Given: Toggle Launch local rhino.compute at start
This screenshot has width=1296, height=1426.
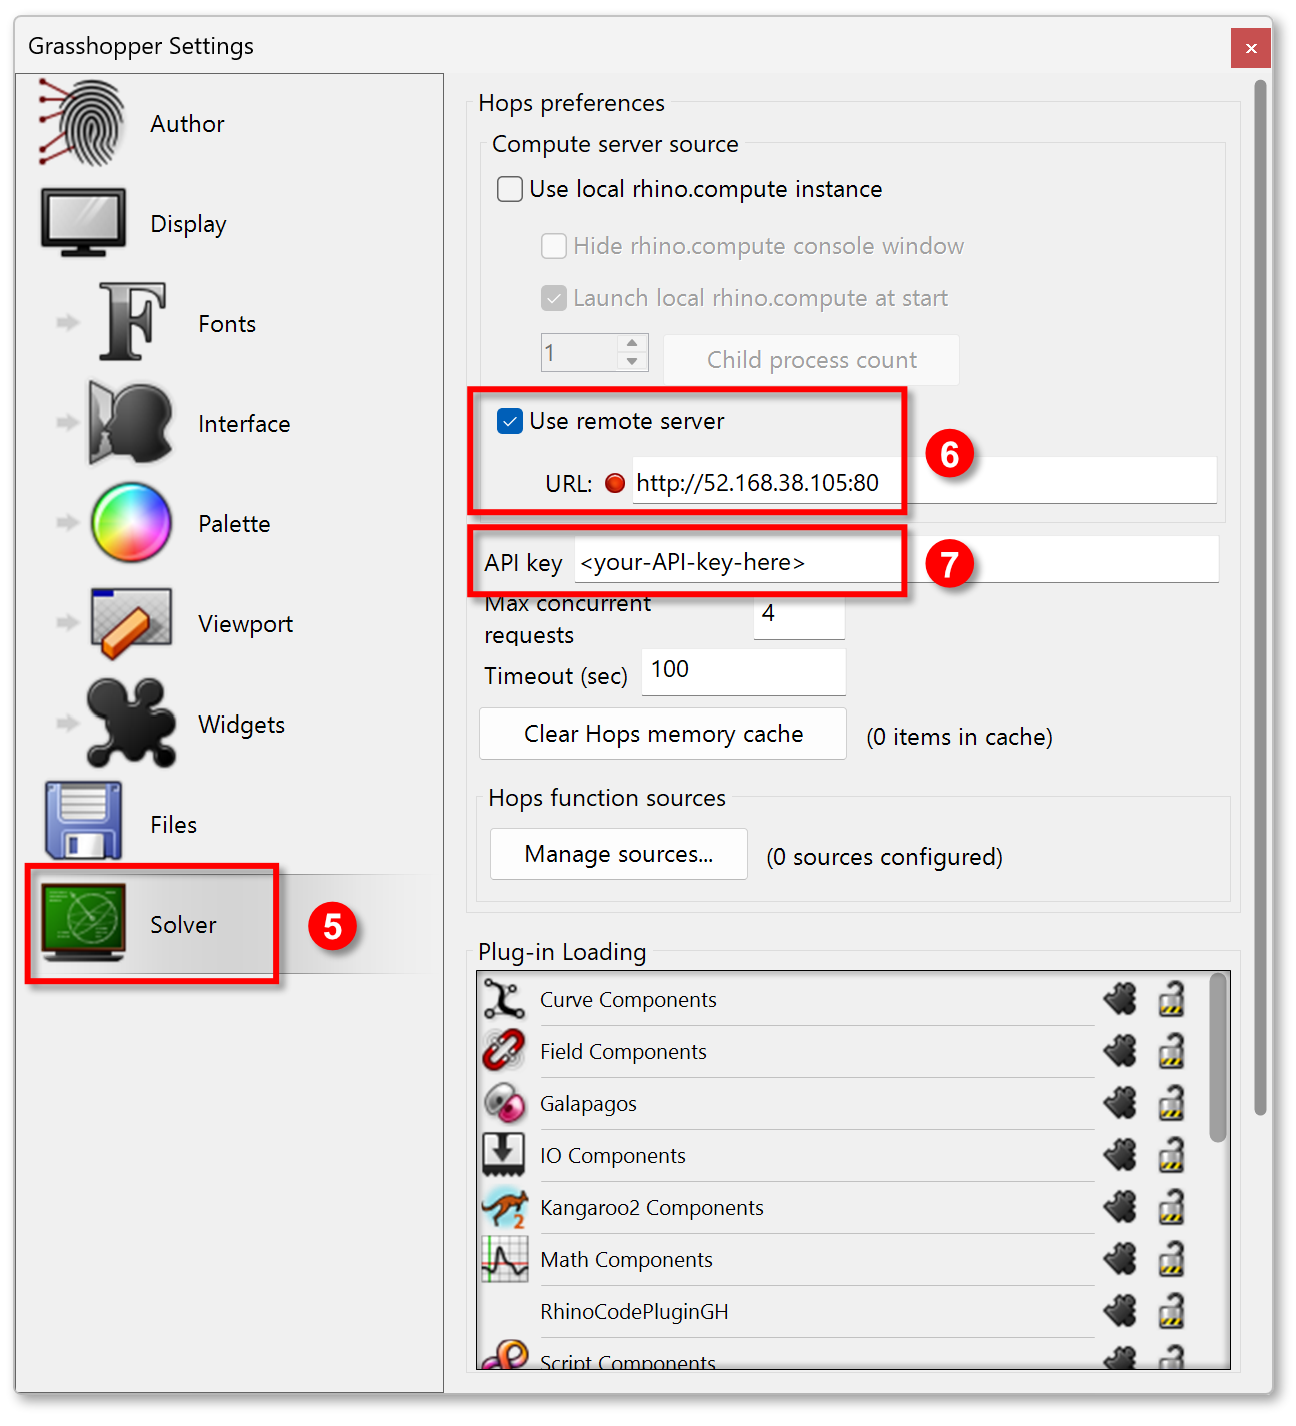Looking at the screenshot, I should tap(554, 298).
